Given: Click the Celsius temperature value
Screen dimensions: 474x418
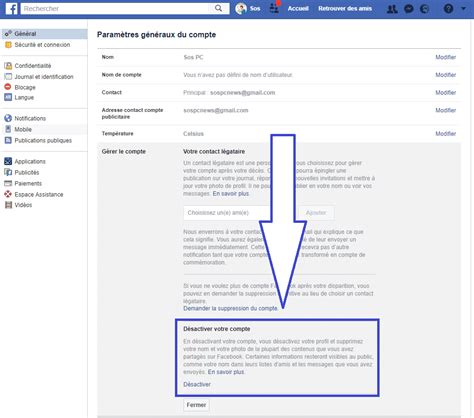Looking at the screenshot, I should [193, 134].
